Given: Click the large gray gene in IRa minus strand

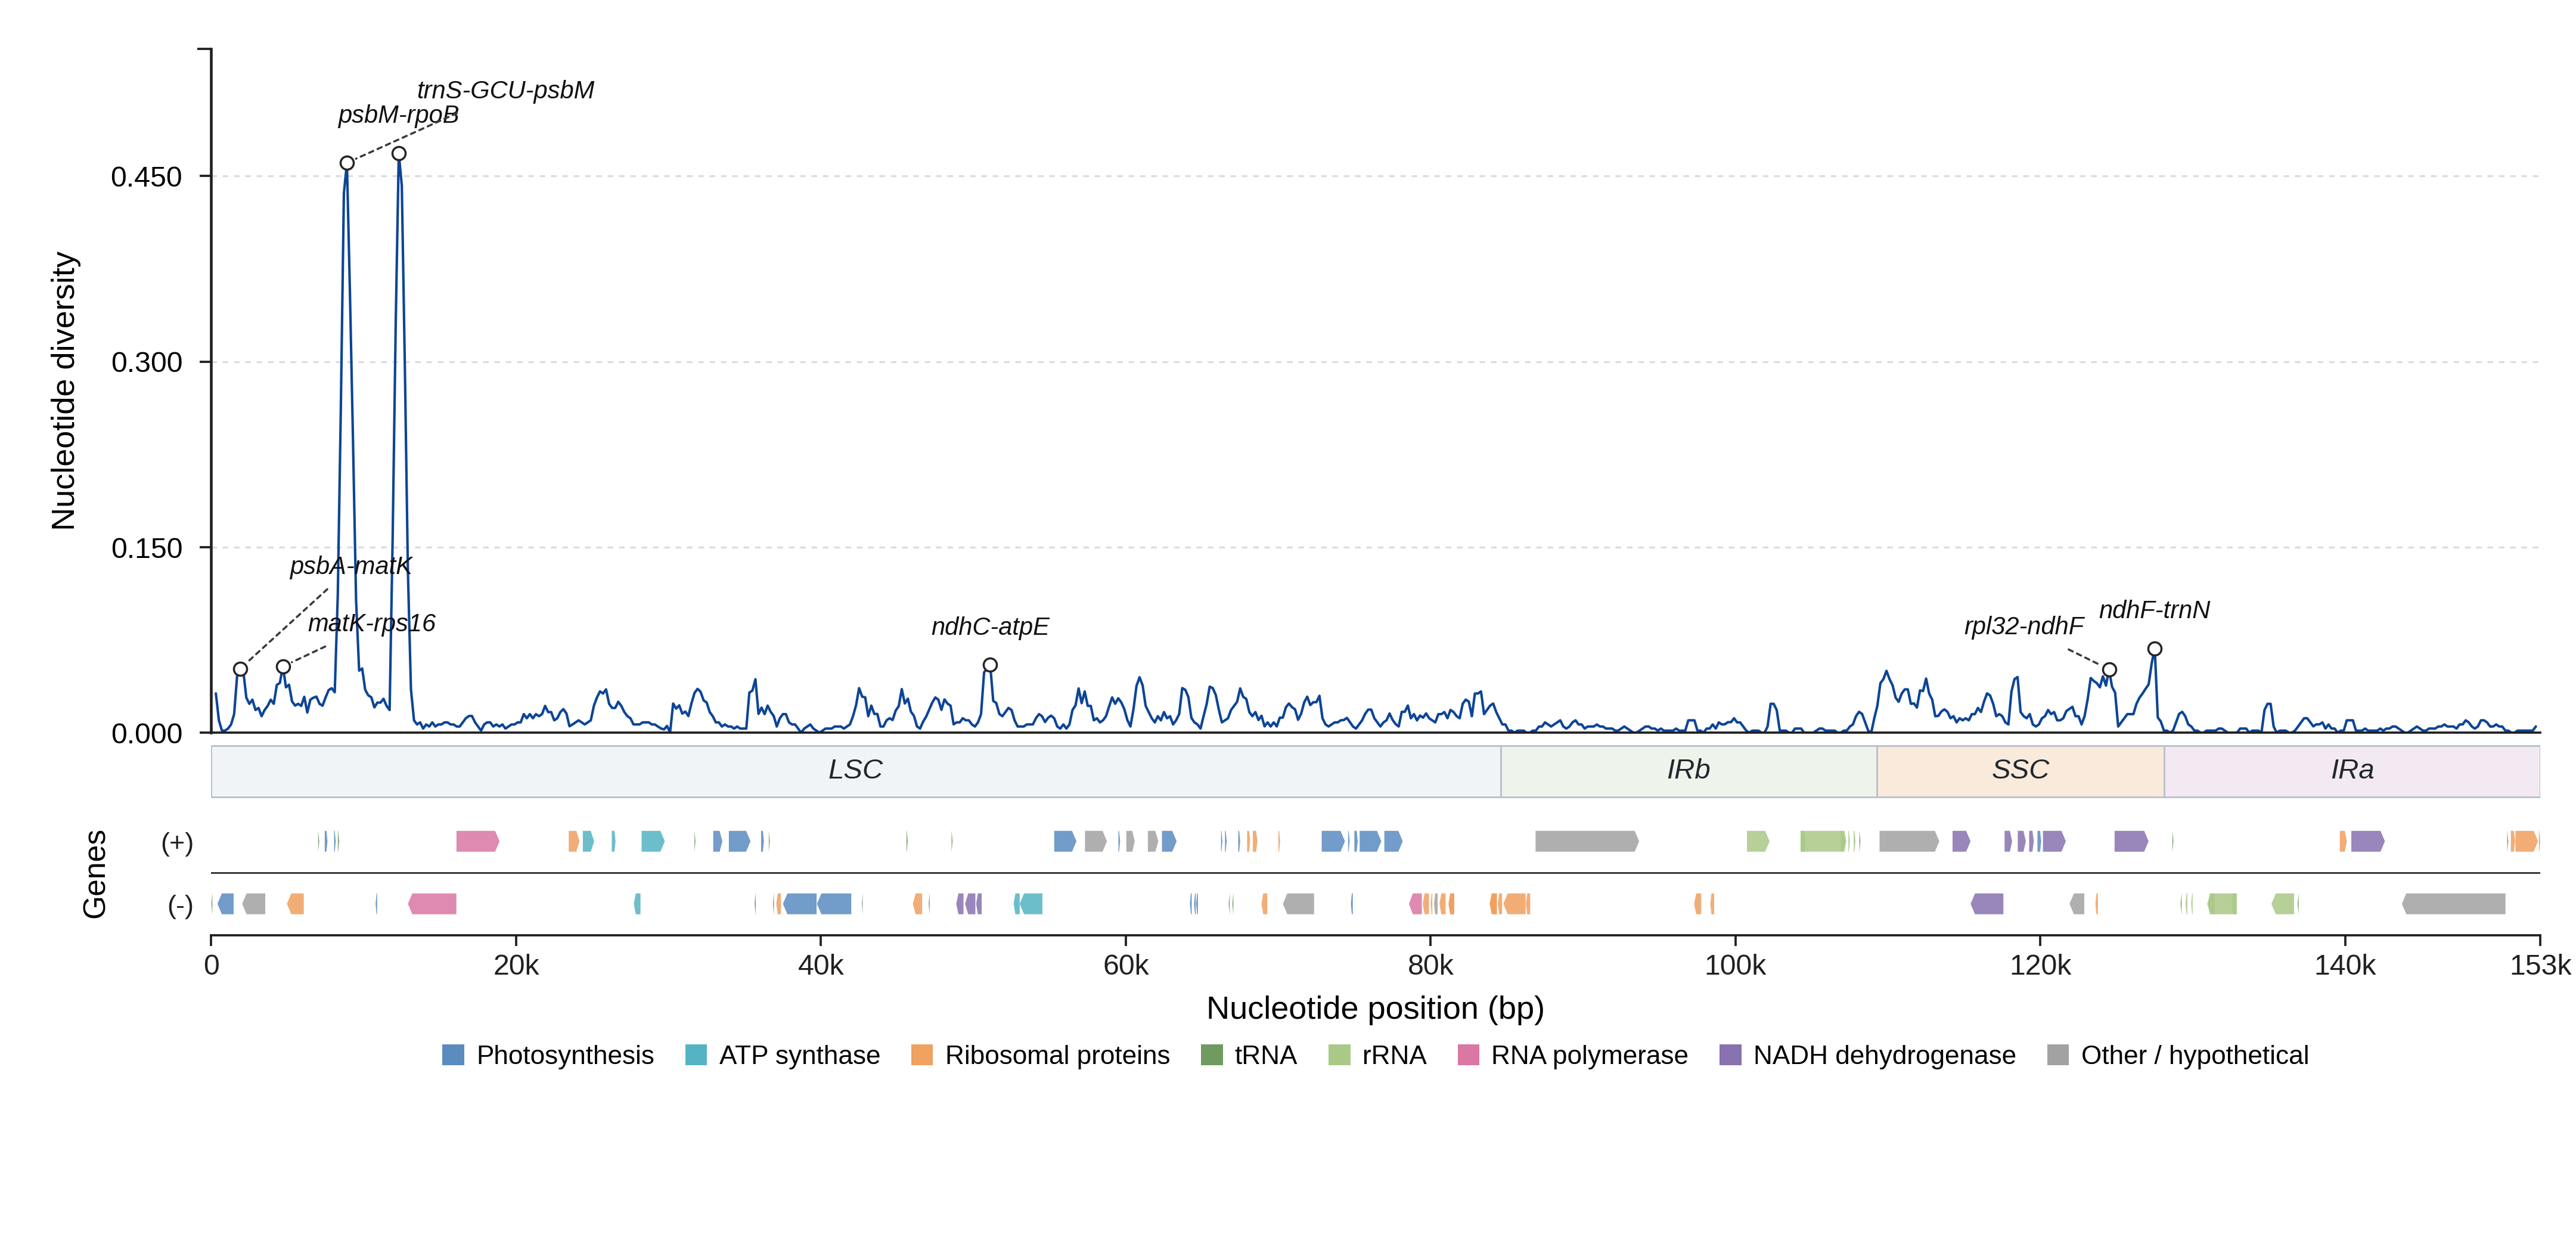Looking at the screenshot, I should pyautogui.click(x=2454, y=904).
